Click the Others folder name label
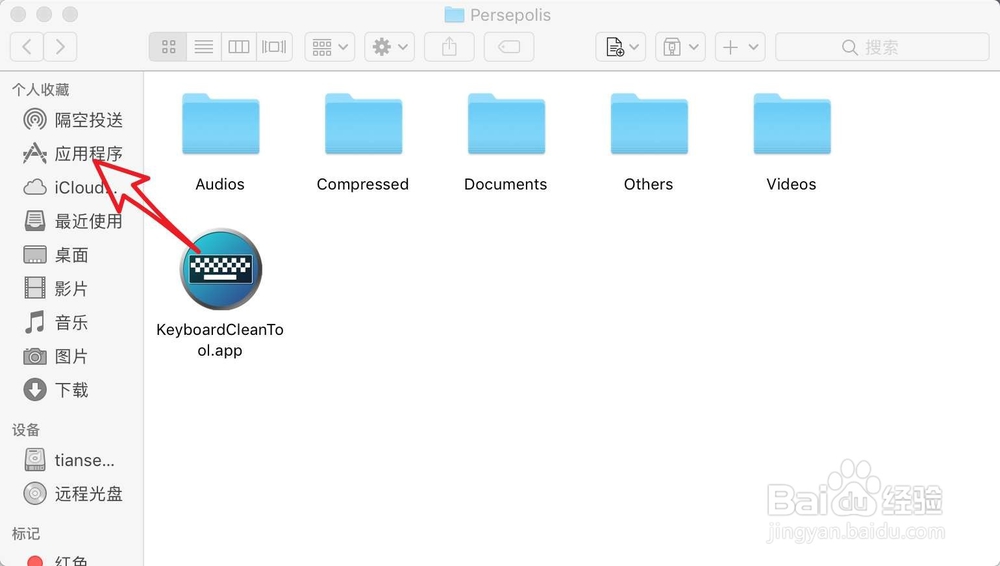The height and width of the screenshot is (566, 1000). (649, 184)
